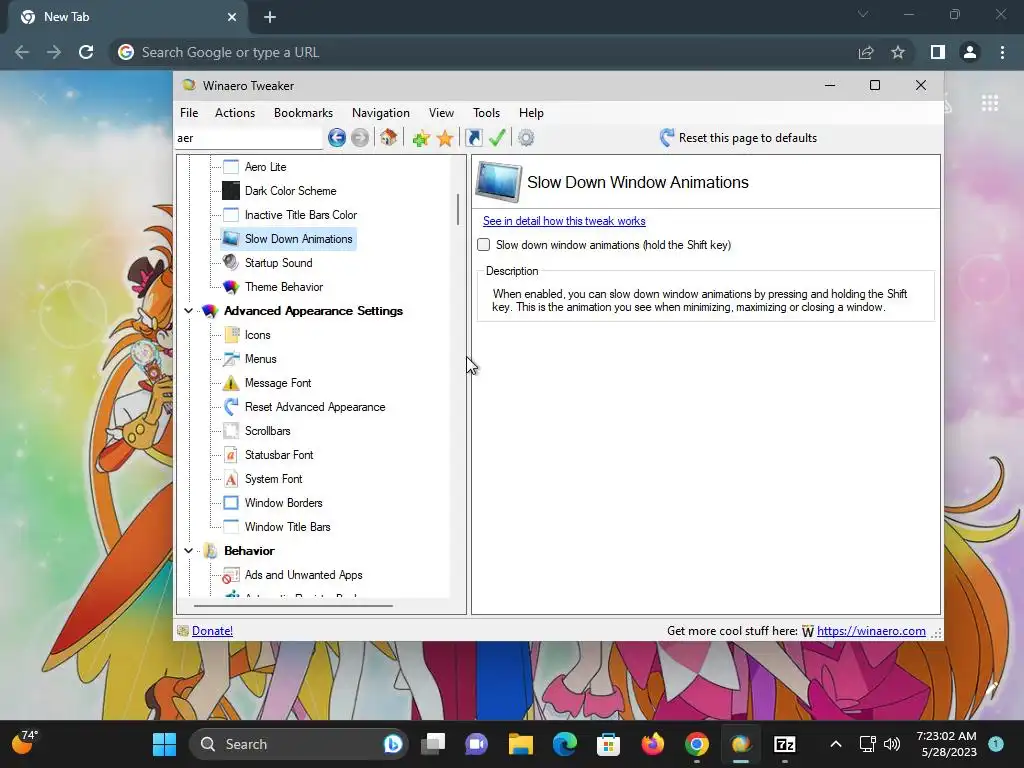Click the tree panel horizontal scrollbar
The height and width of the screenshot is (768, 1024).
pyautogui.click(x=293, y=606)
